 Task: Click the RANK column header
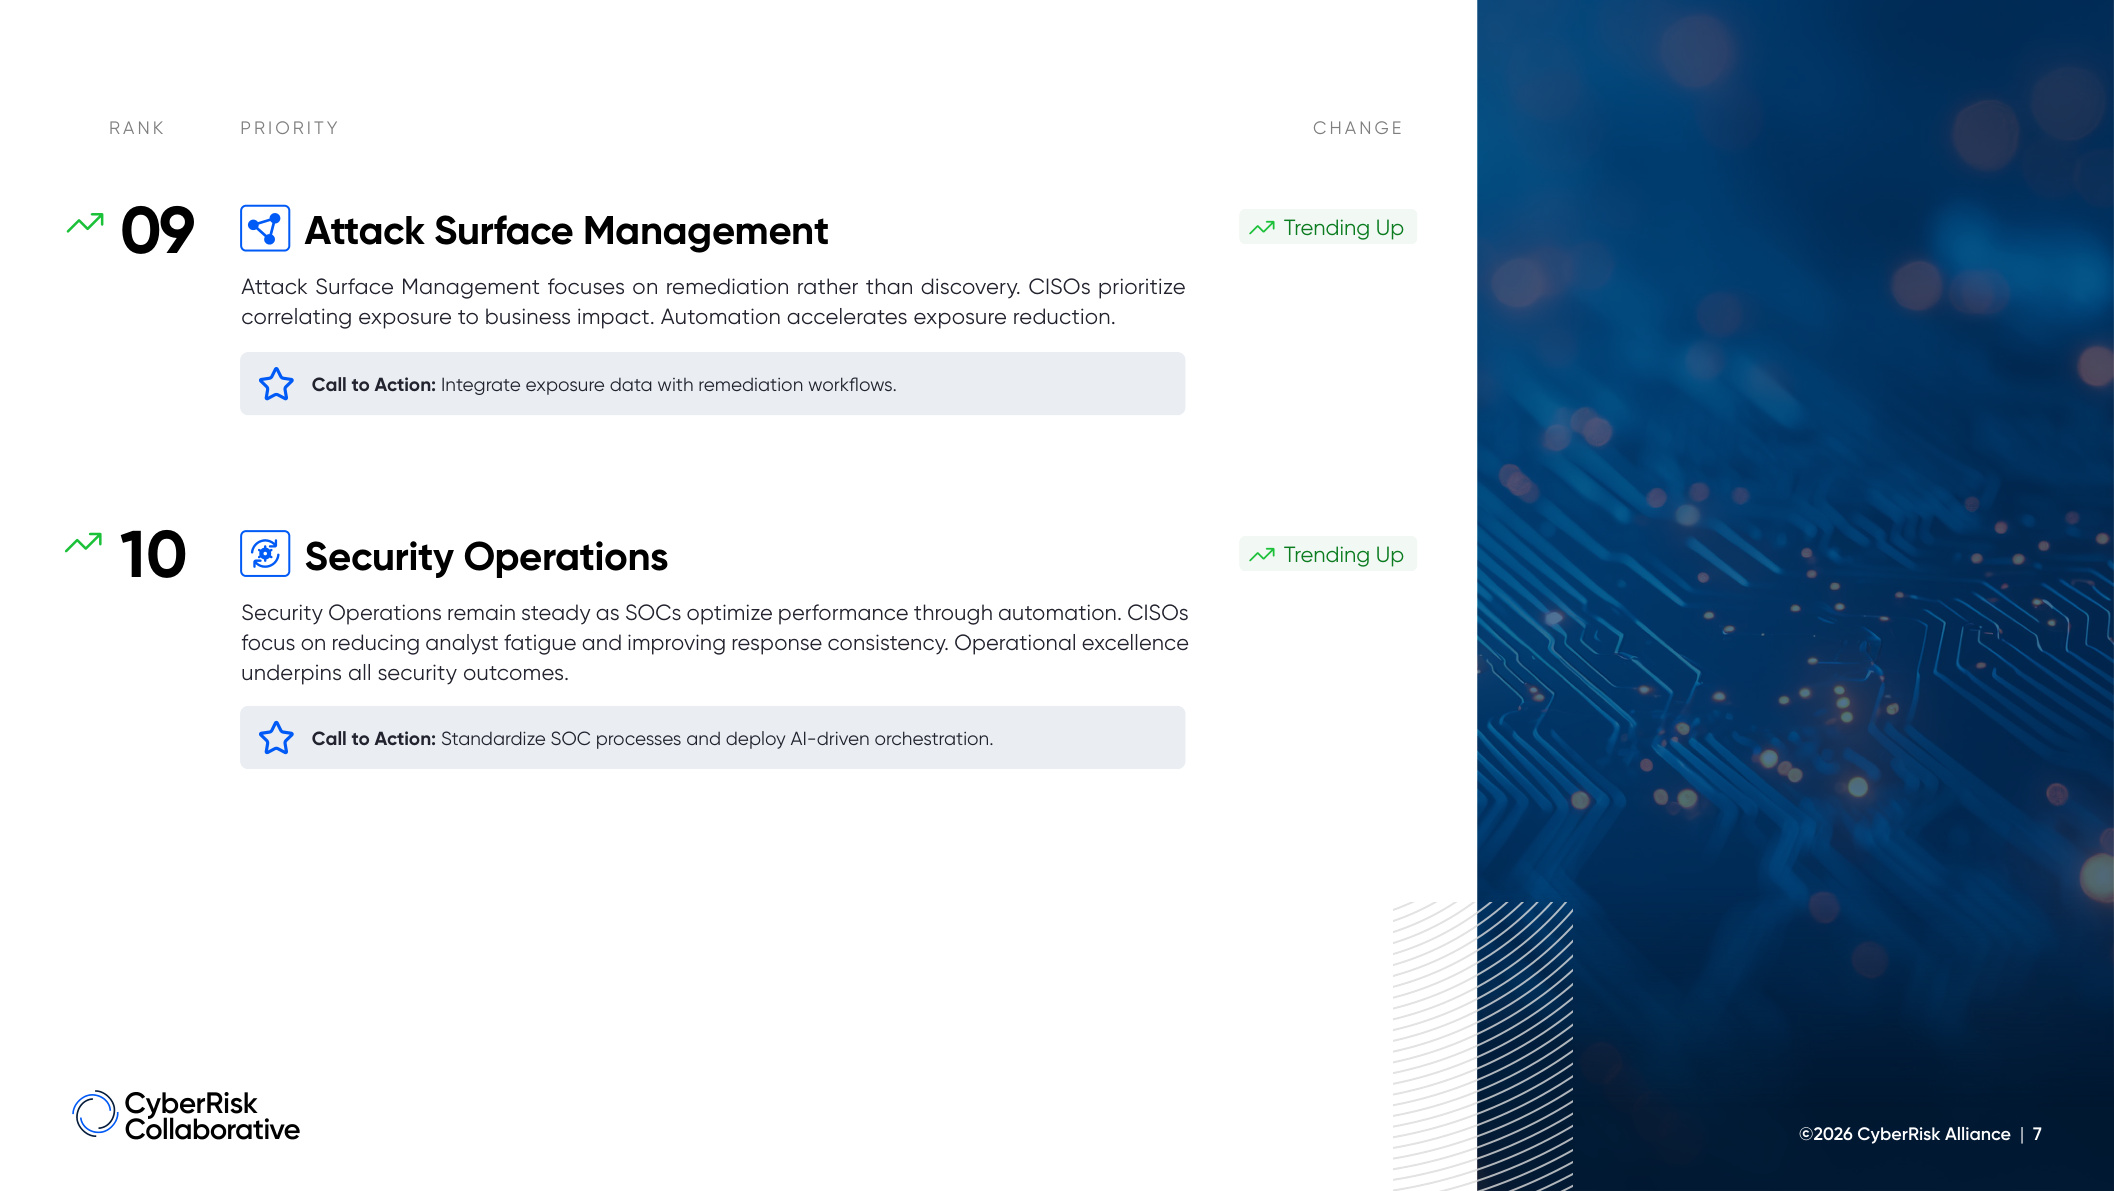[137, 128]
